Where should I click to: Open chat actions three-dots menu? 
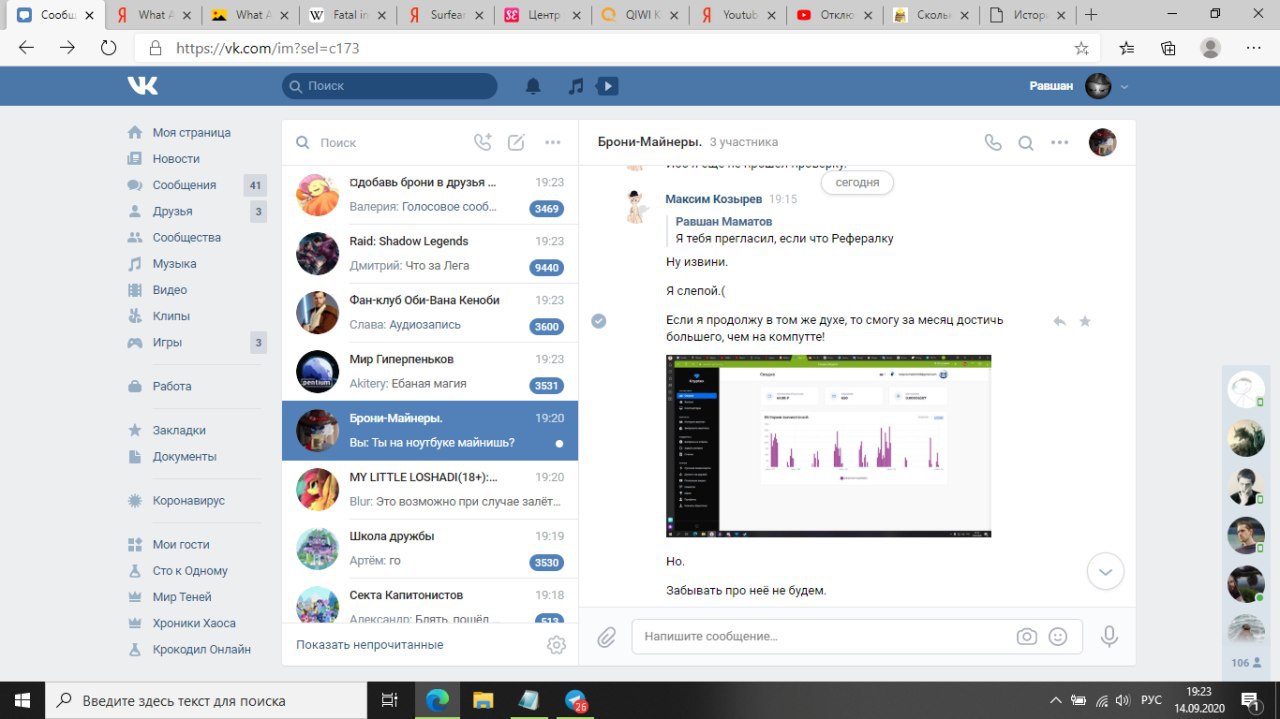pyautogui.click(x=1060, y=142)
